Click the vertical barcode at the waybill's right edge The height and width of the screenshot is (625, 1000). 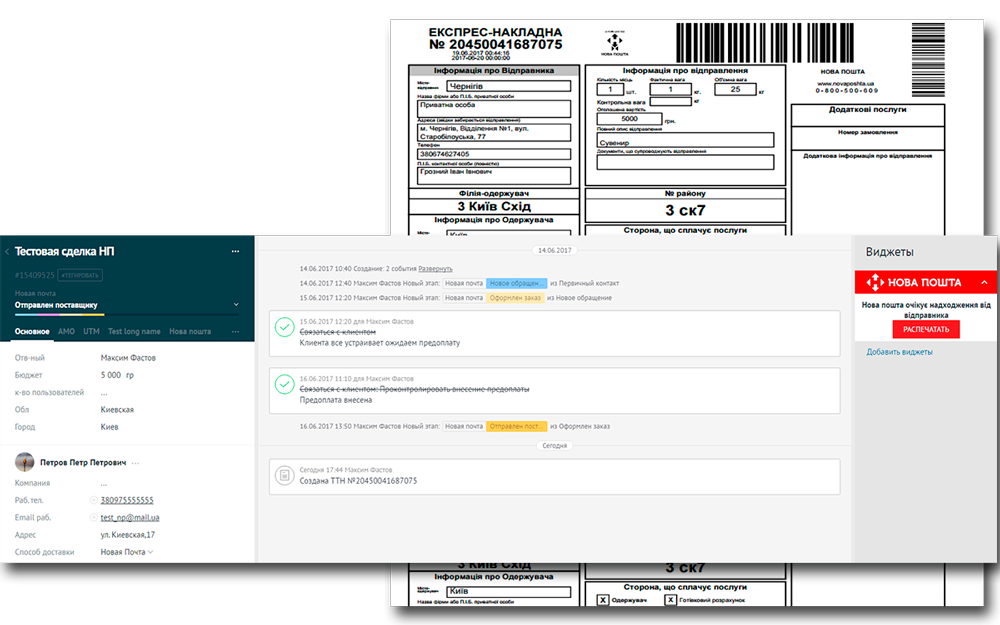928,59
